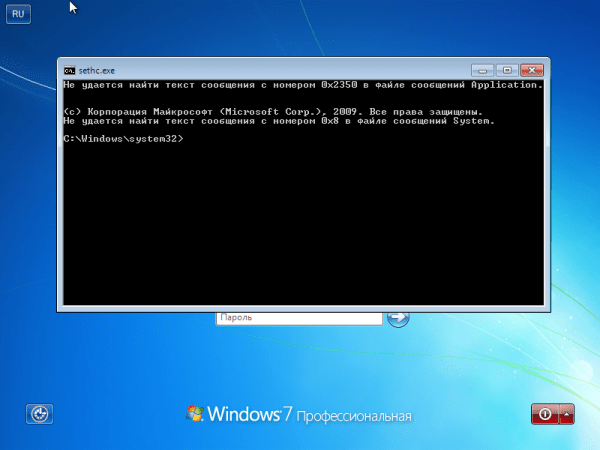
Task: Expand shutdown options arrow beside power button
Action: coord(567,414)
